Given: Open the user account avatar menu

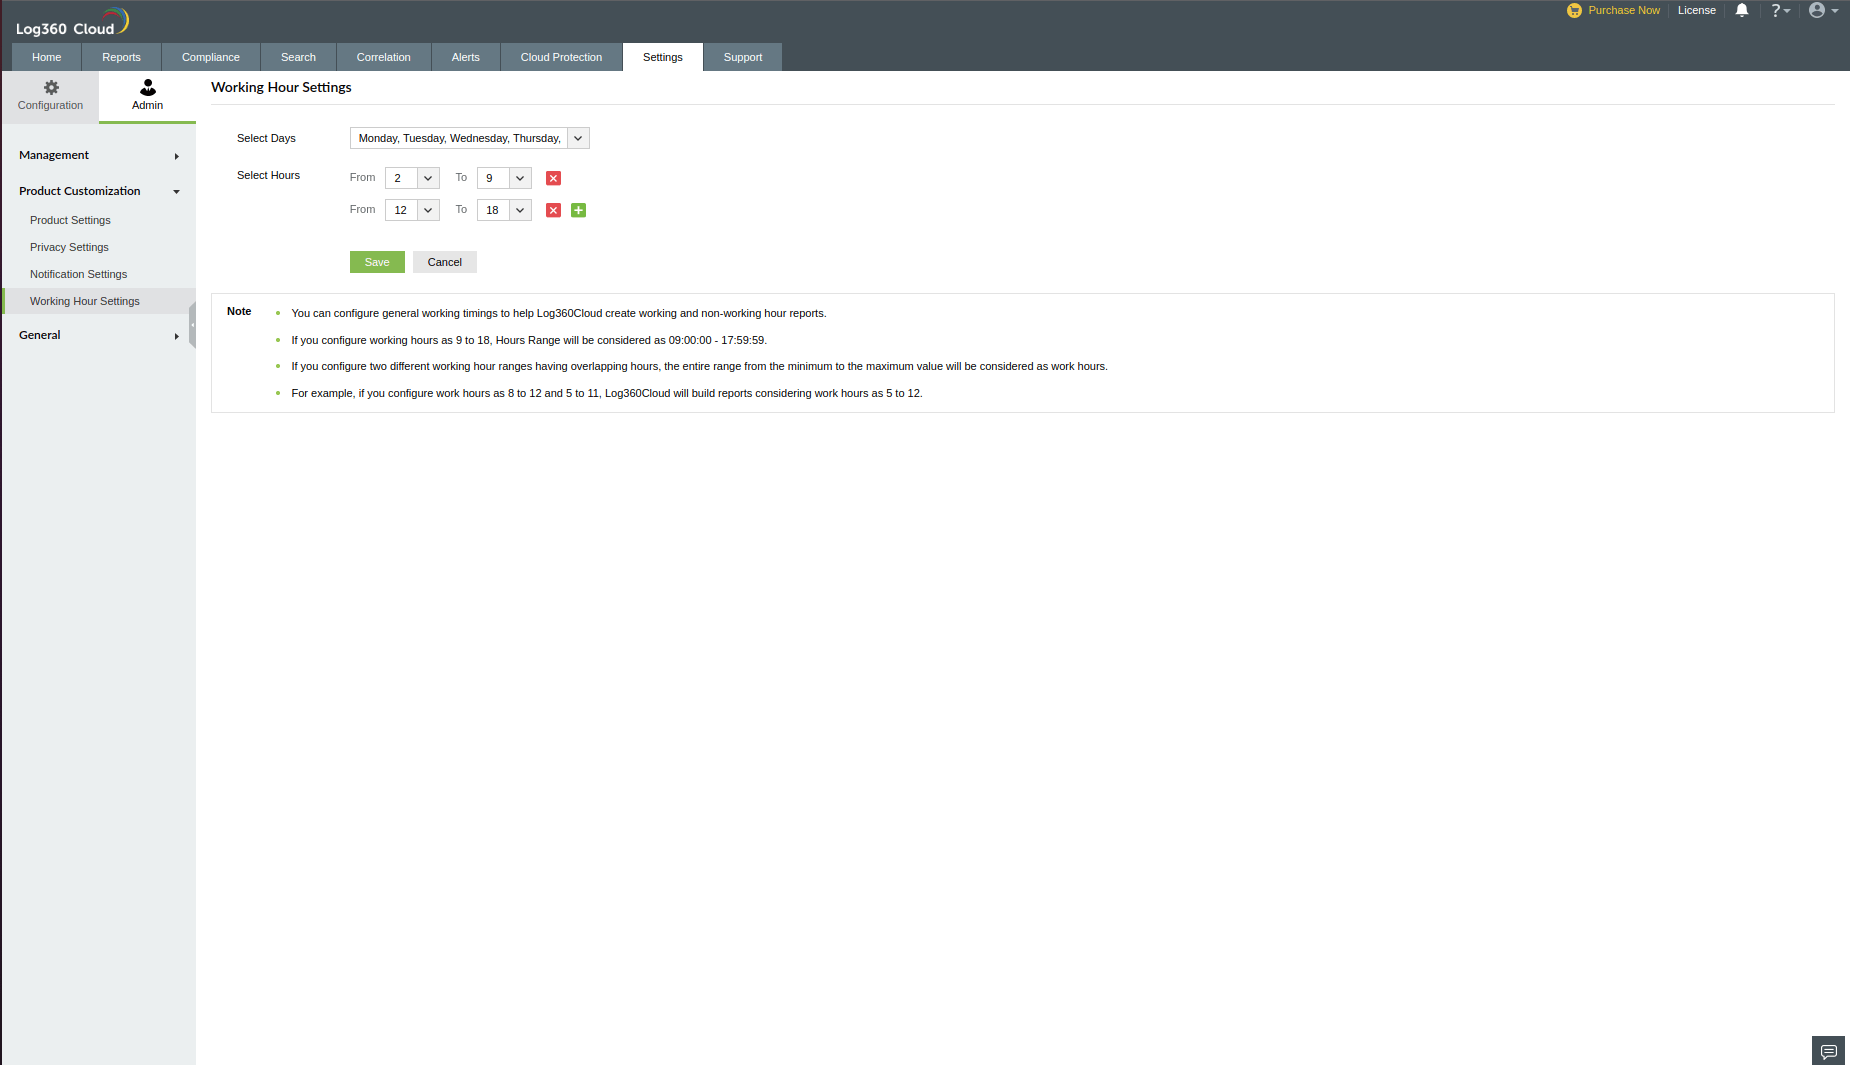Looking at the screenshot, I should (x=1823, y=10).
